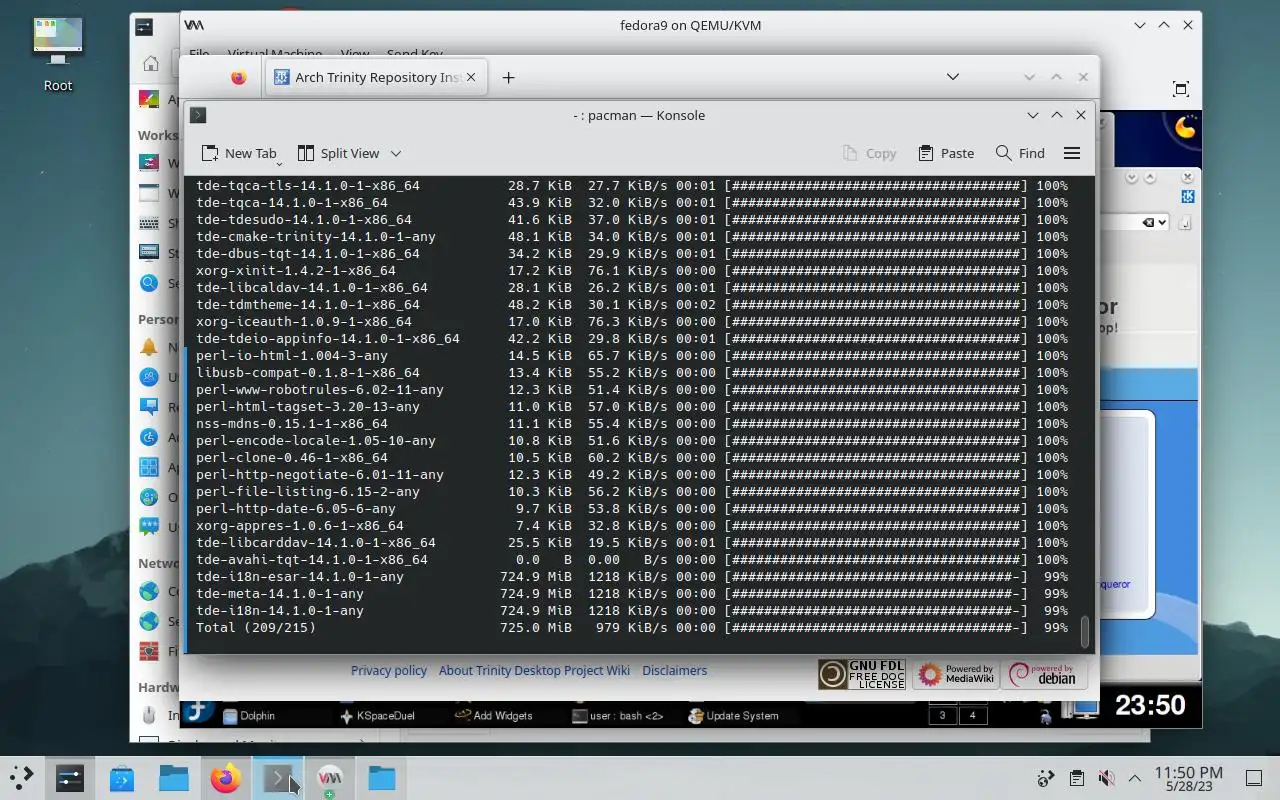Viewport: 1280px width, 800px height.
Task: Close the Arch Trinity Repository tab
Action: [x=471, y=77]
